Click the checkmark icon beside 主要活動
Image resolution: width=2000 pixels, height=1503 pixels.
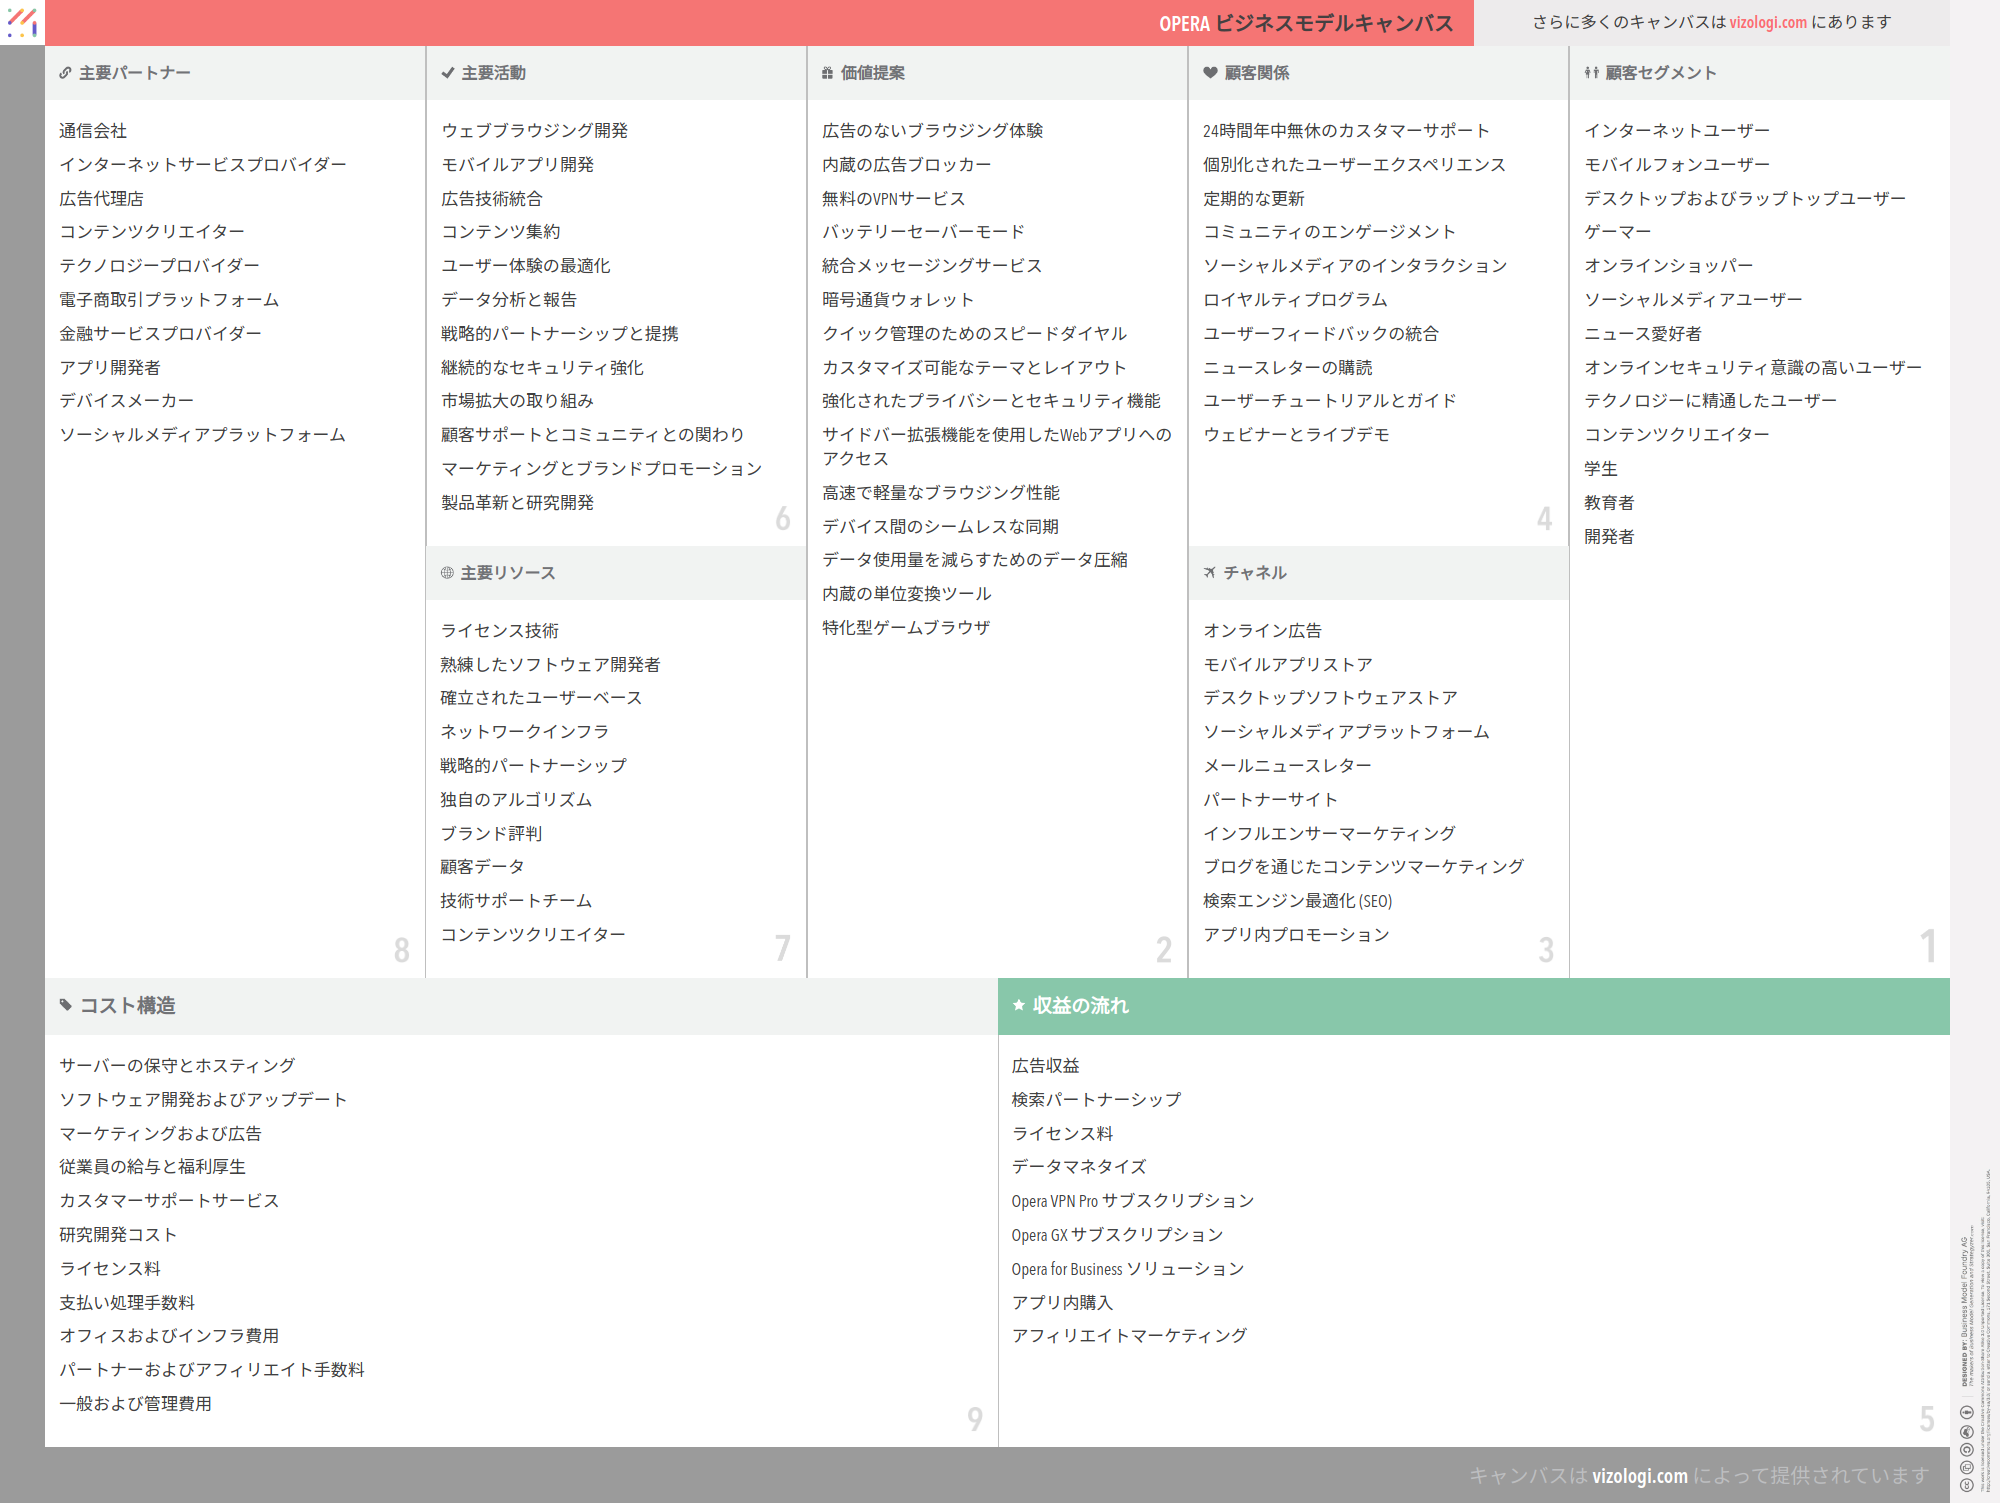pyautogui.click(x=447, y=73)
